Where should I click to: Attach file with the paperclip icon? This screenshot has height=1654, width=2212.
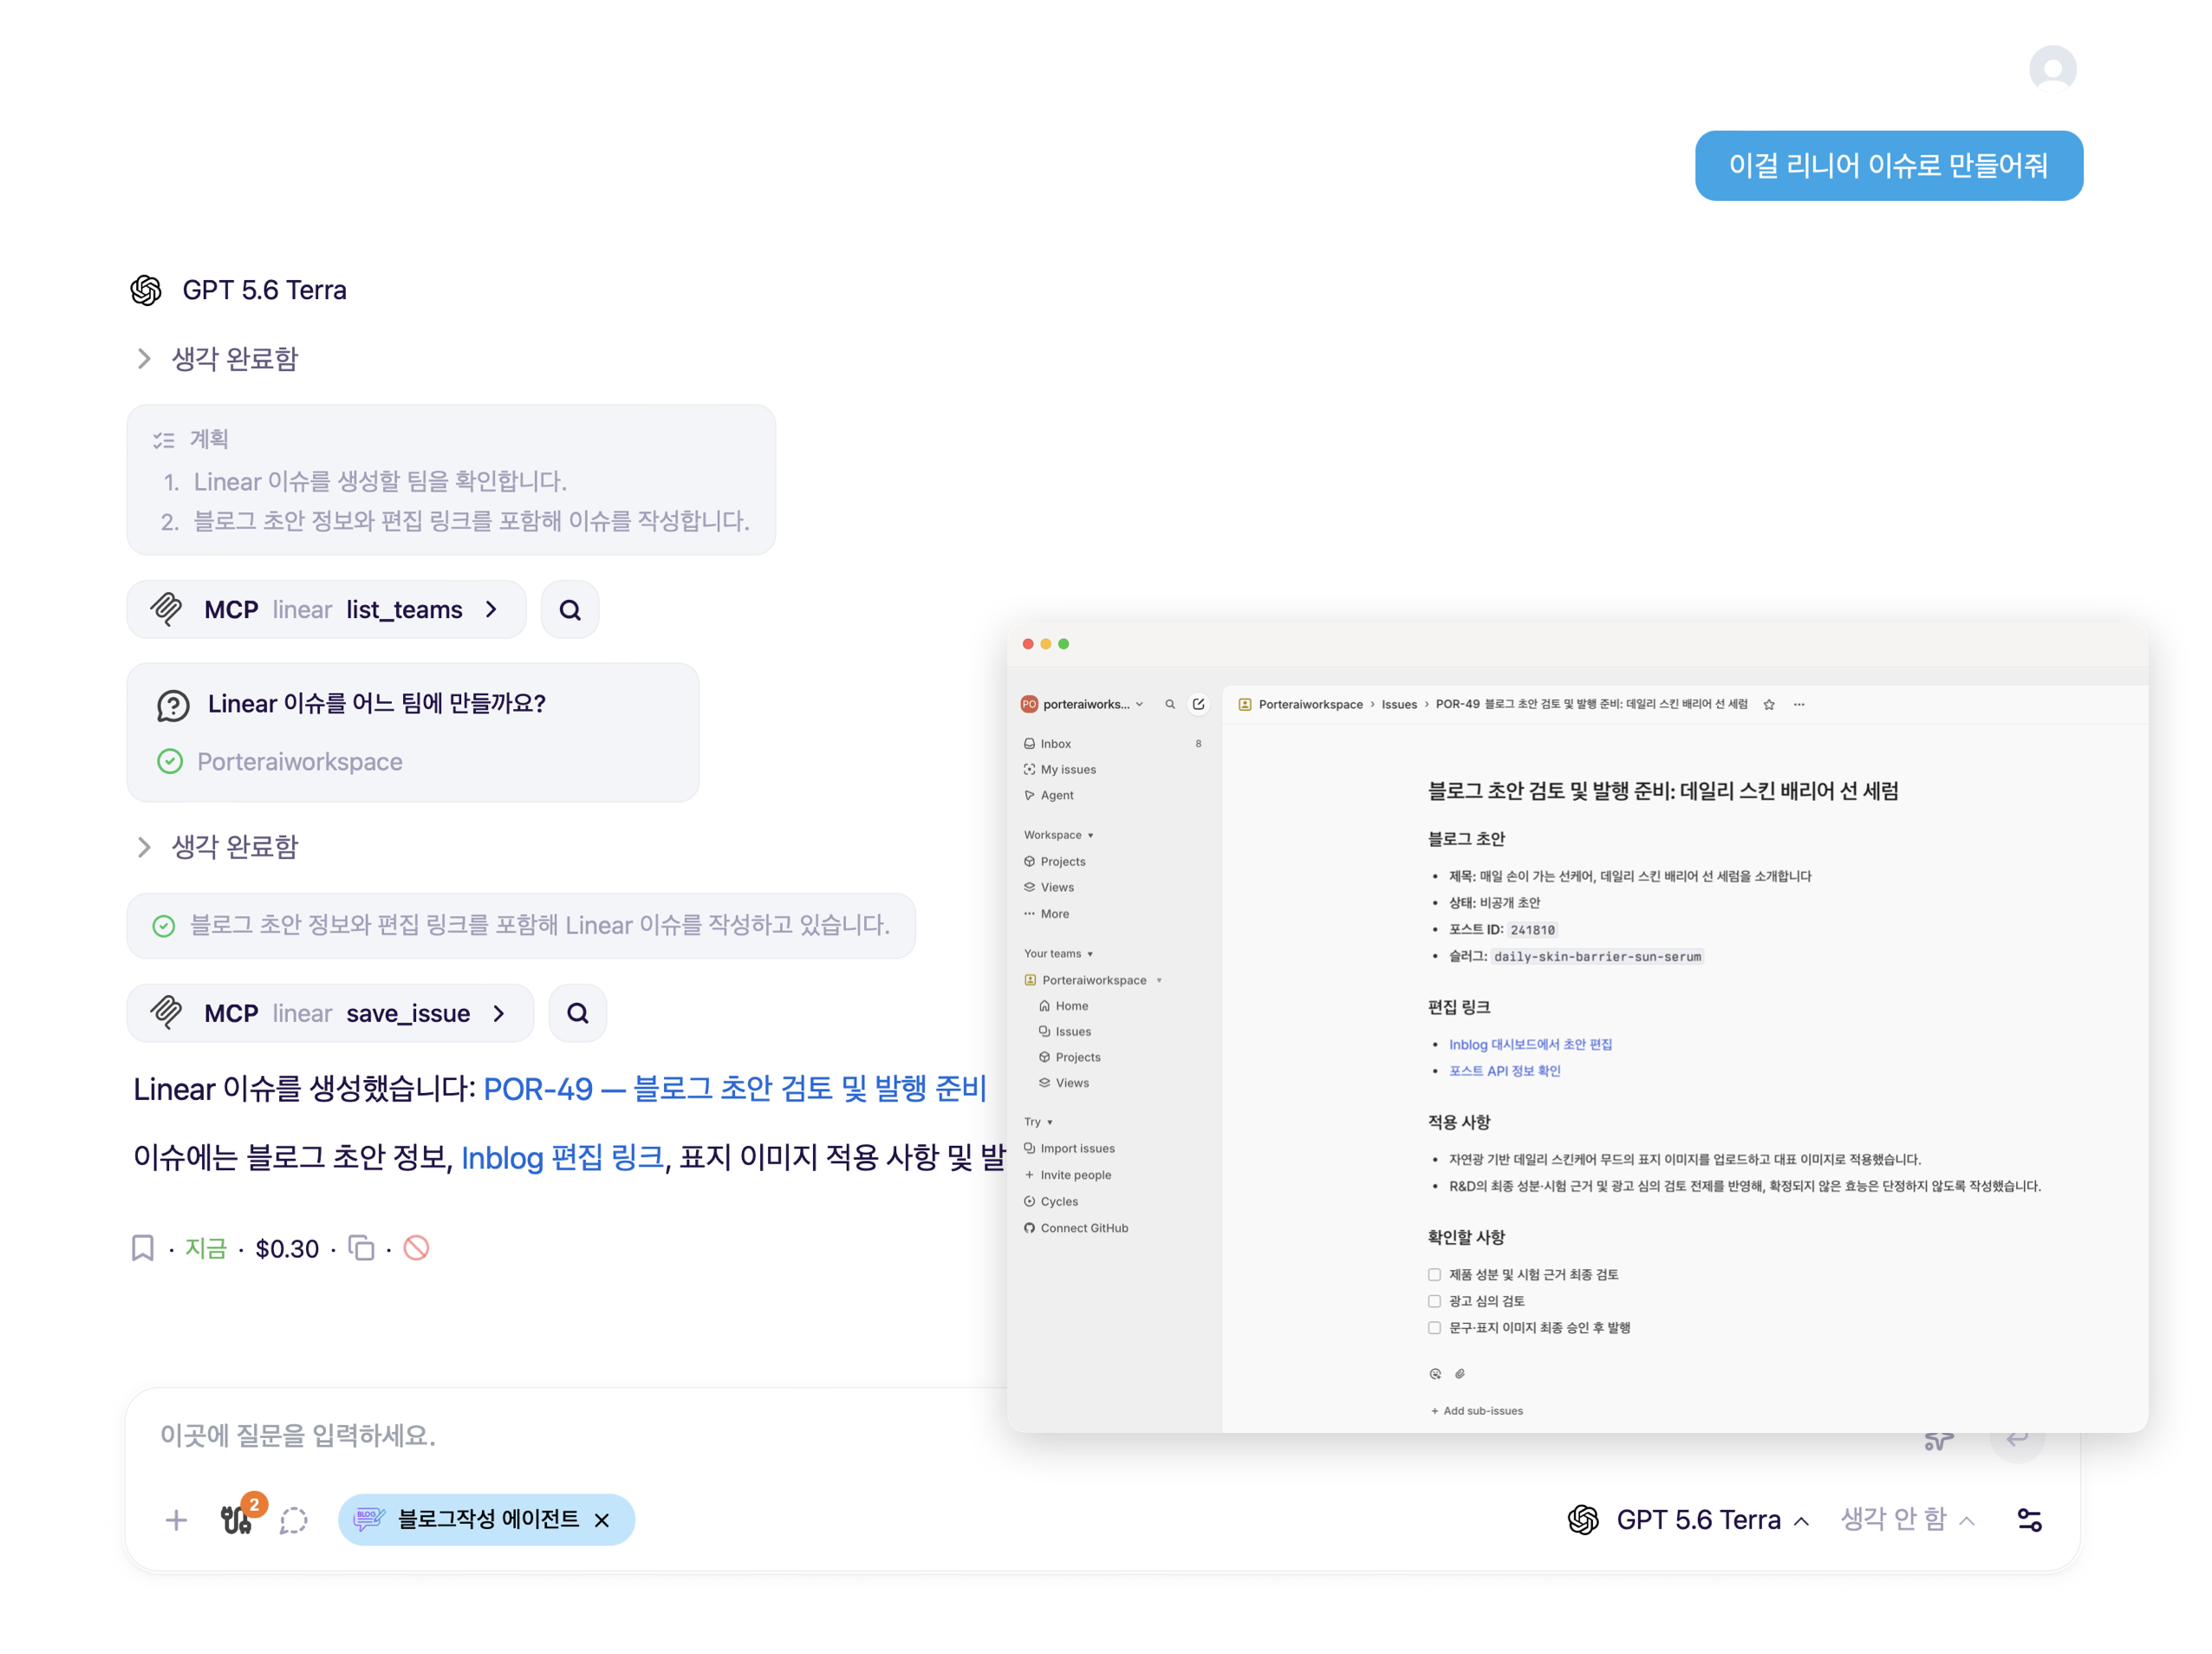[x=1460, y=1374]
